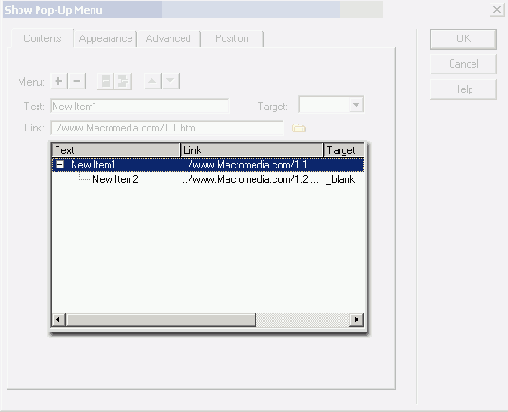This screenshot has width=508, height=412.
Task: Select the New Item 2 row
Action: 208,179
